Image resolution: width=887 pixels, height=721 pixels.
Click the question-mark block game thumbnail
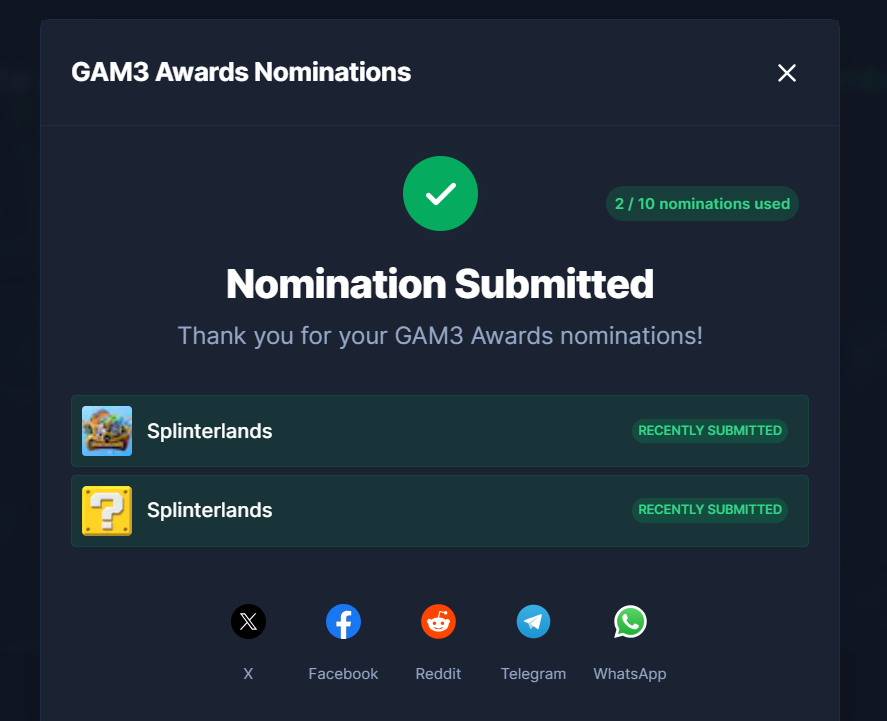107,511
